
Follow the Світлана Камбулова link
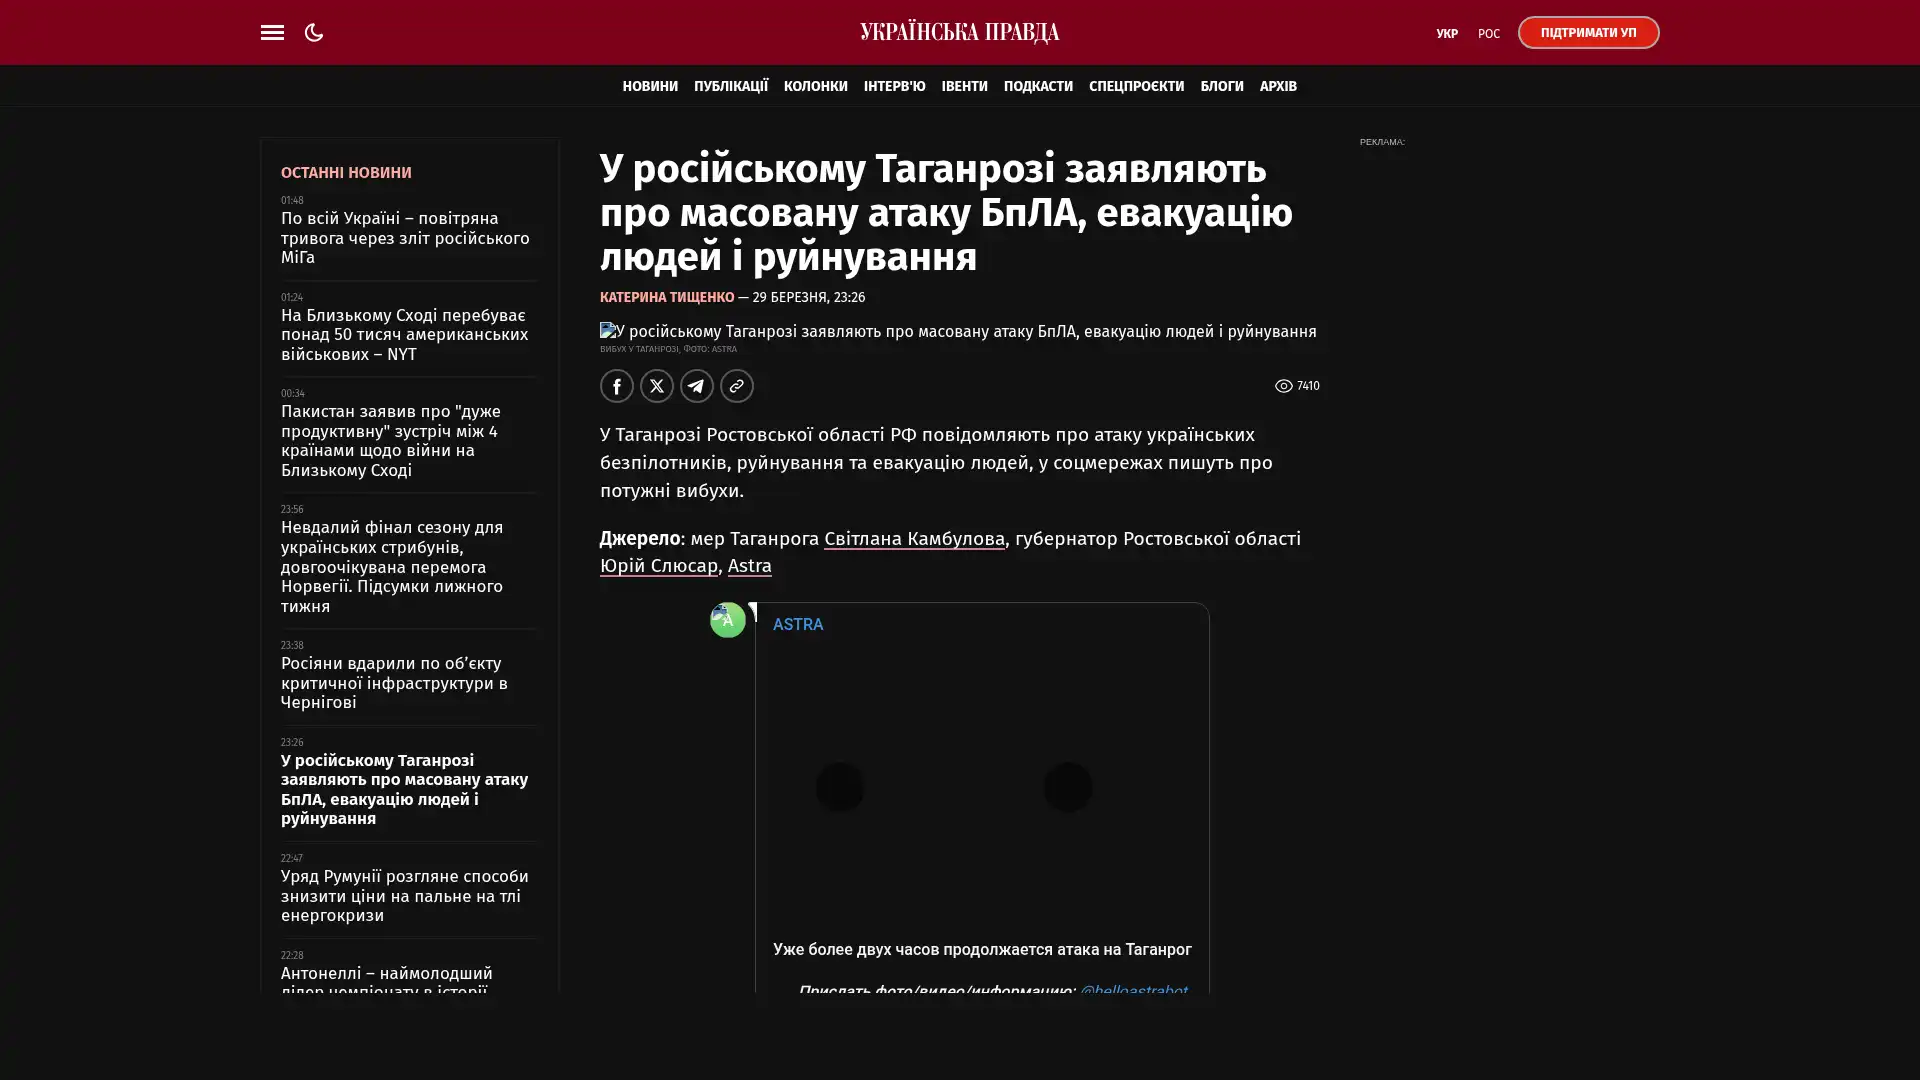[914, 539]
